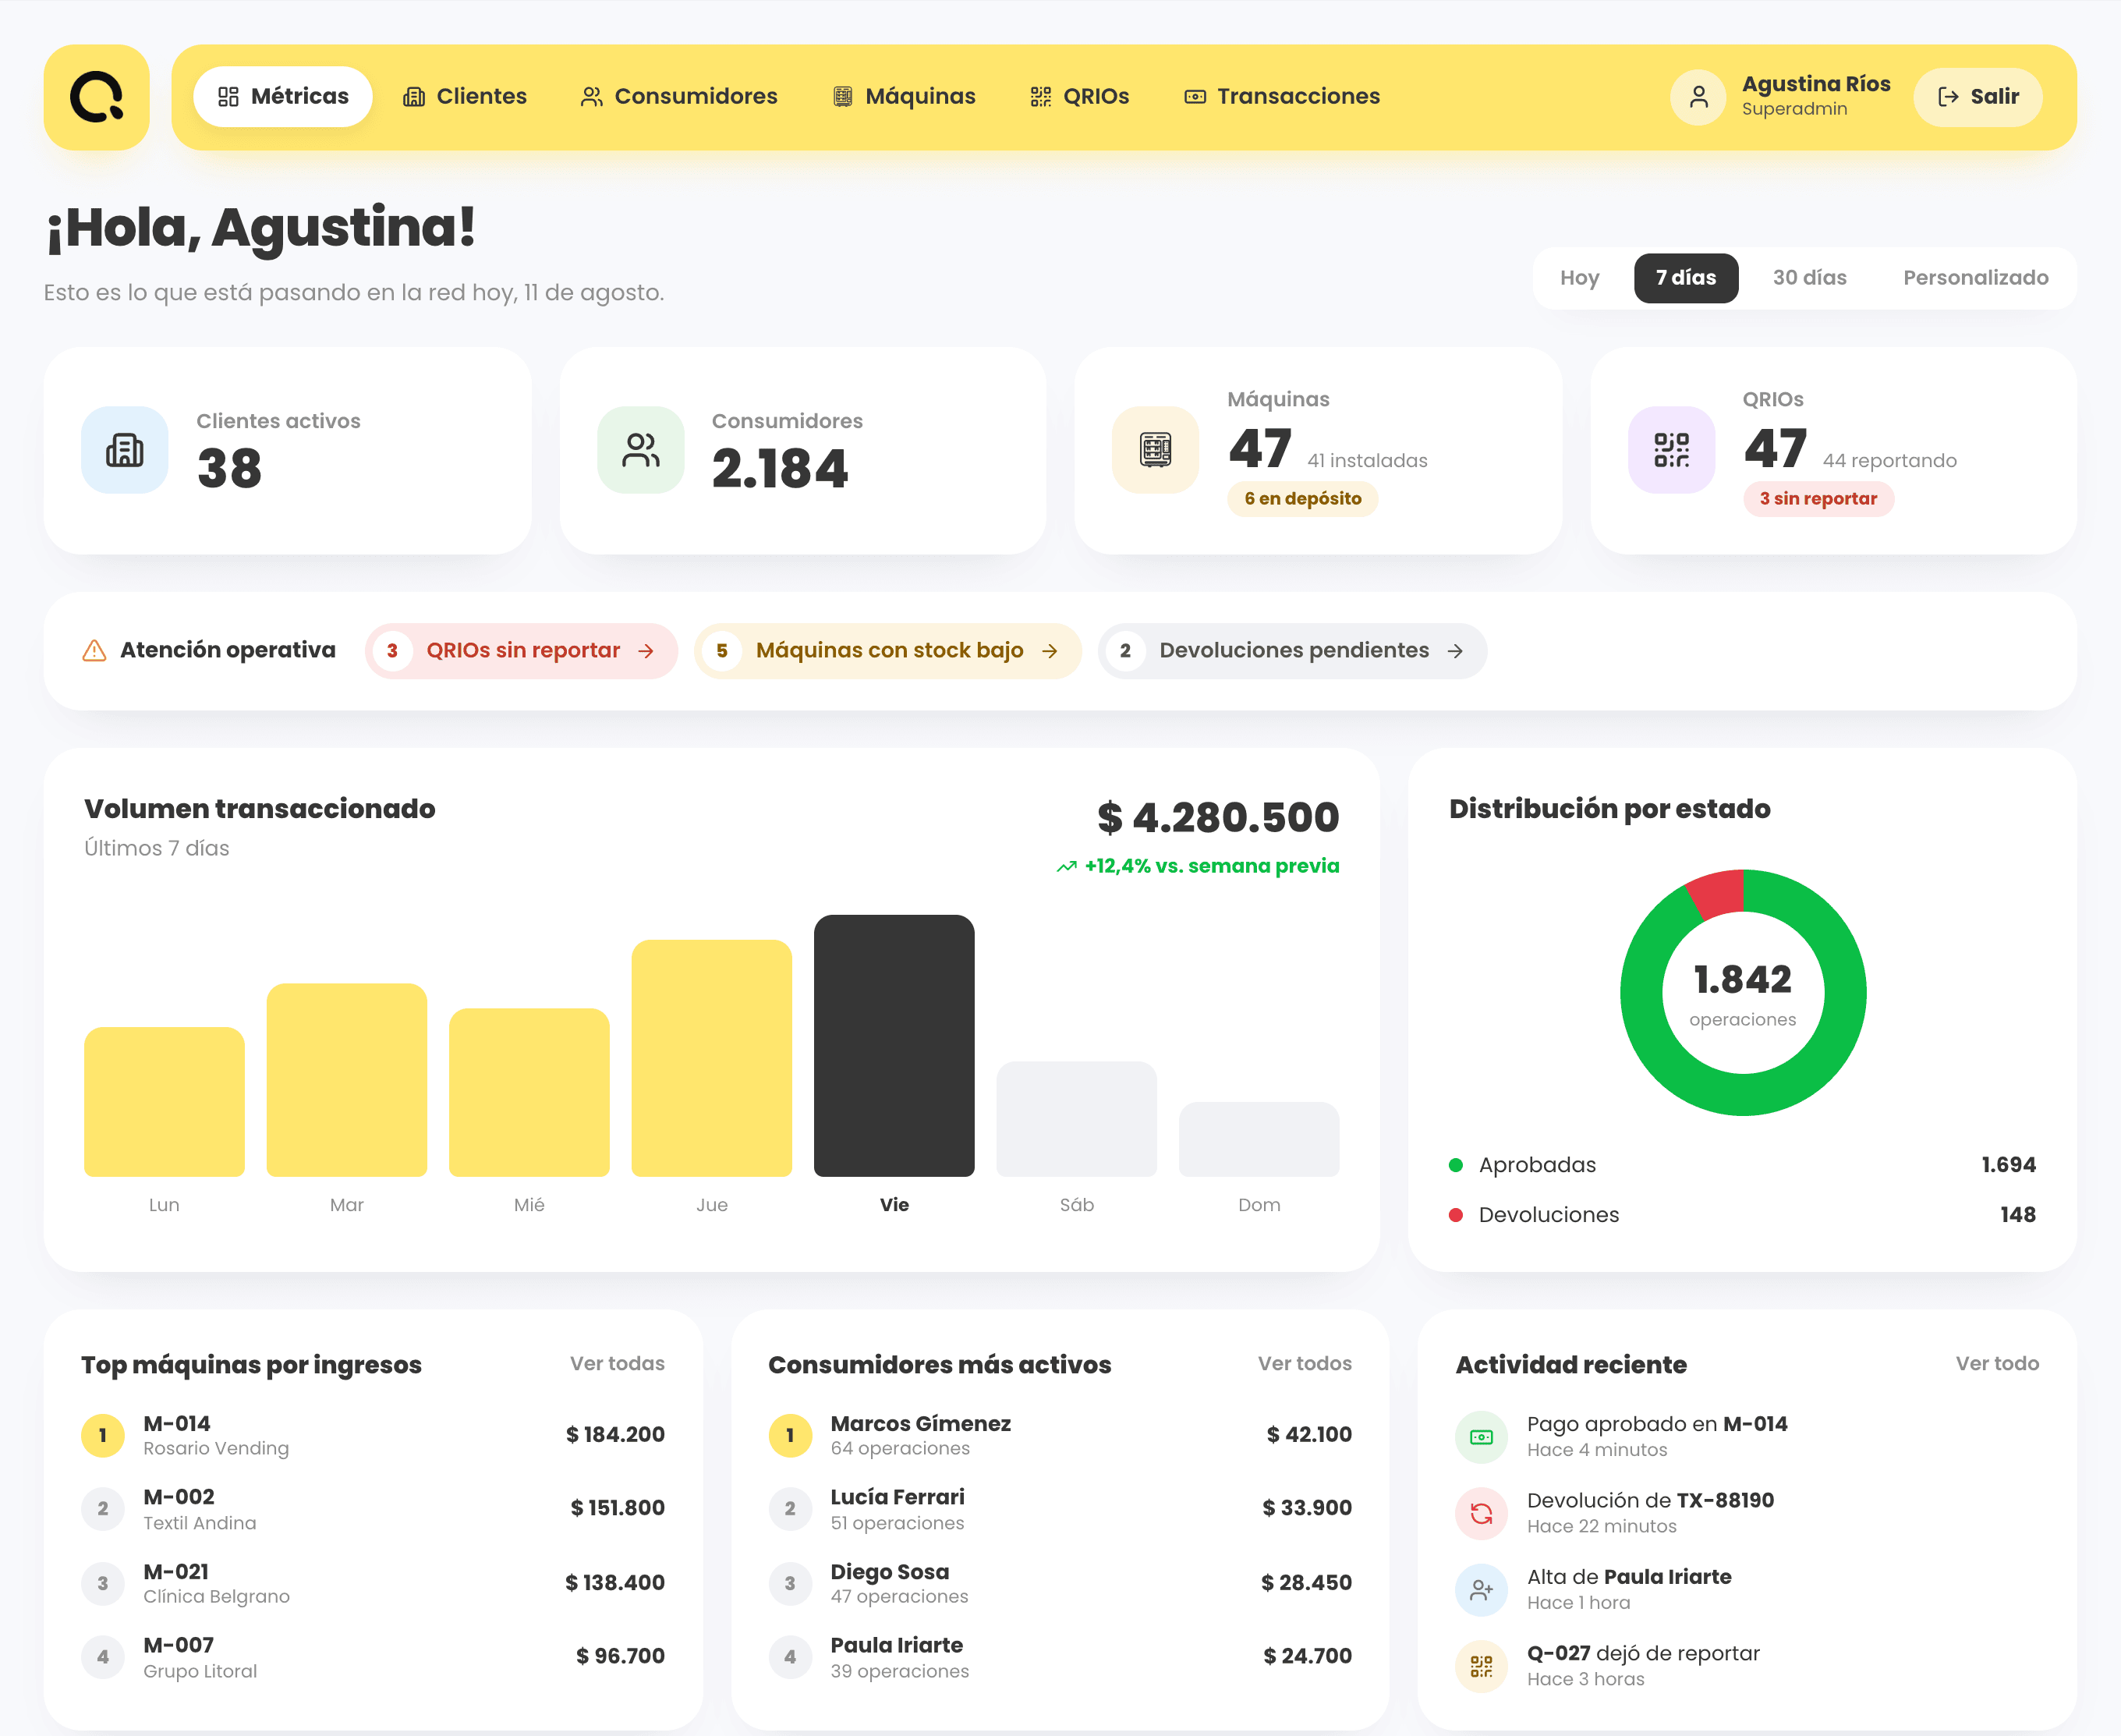
Task: Select the Hoy time range
Action: (1580, 278)
